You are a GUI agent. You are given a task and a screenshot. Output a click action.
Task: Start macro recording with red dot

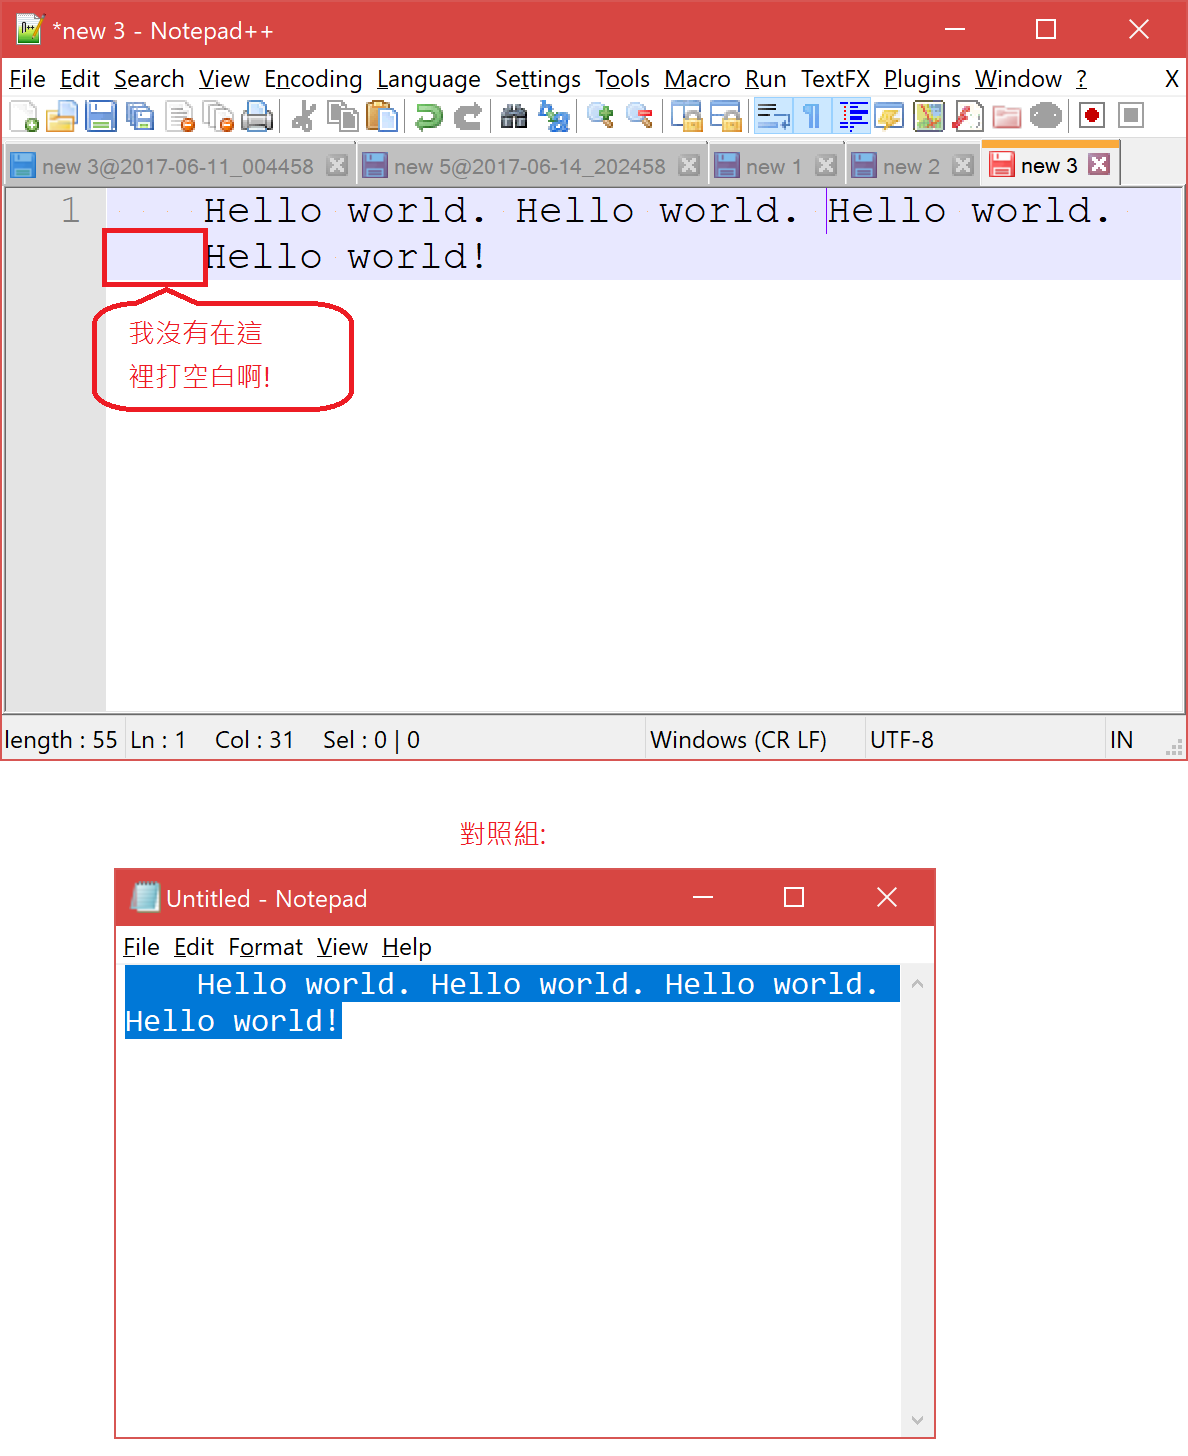coord(1092,116)
